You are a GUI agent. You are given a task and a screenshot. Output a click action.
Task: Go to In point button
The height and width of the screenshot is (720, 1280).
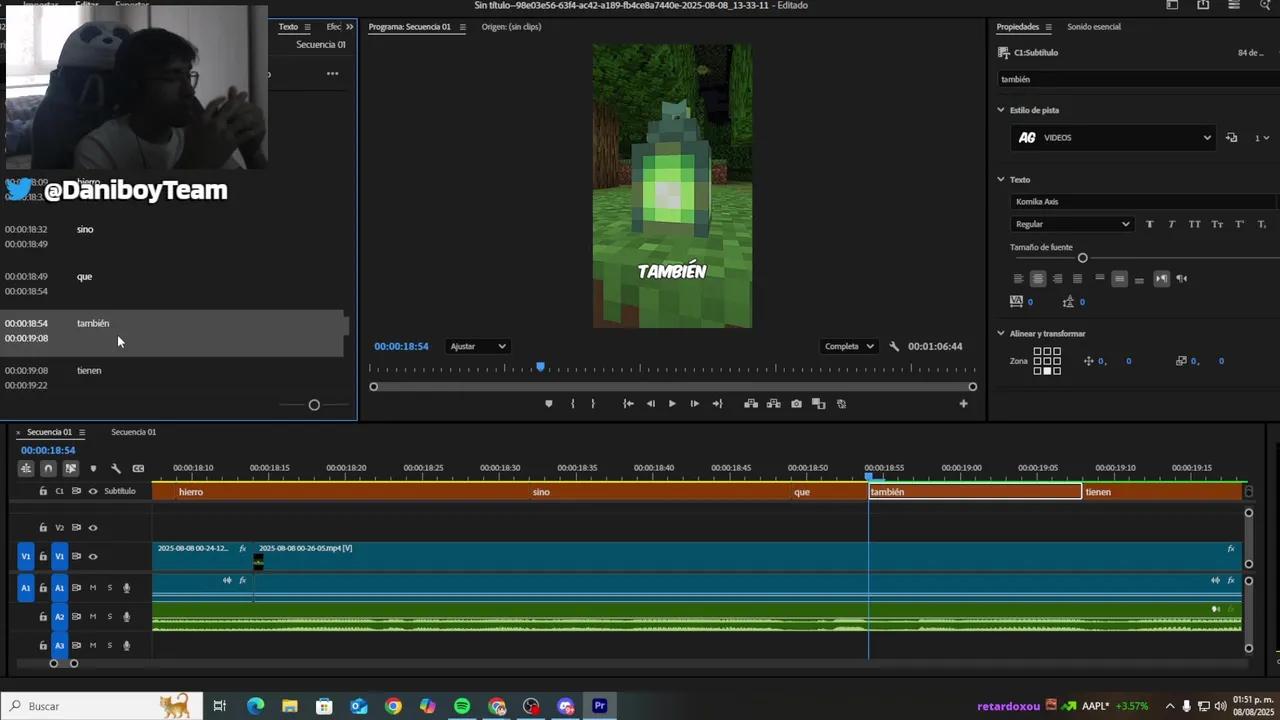pos(628,404)
